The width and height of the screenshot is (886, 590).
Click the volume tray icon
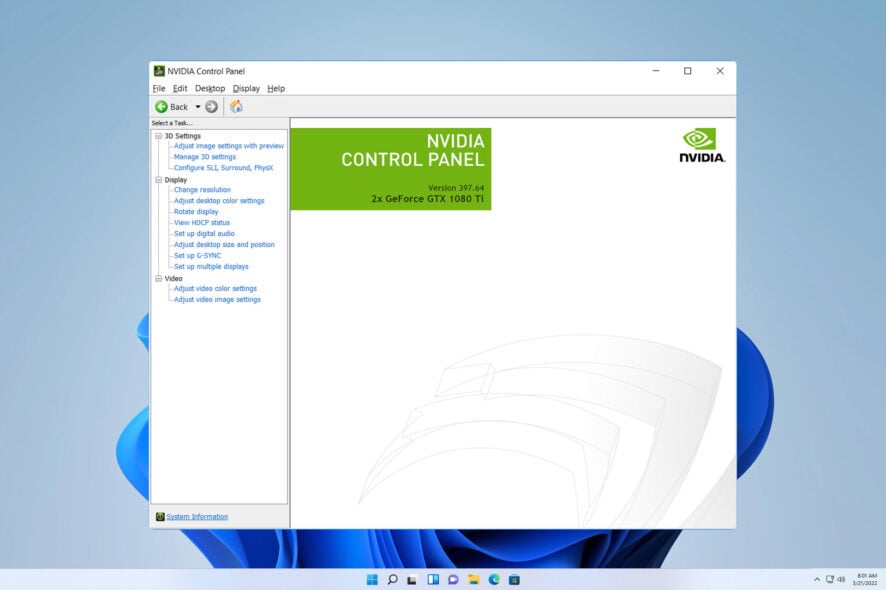pyautogui.click(x=841, y=579)
